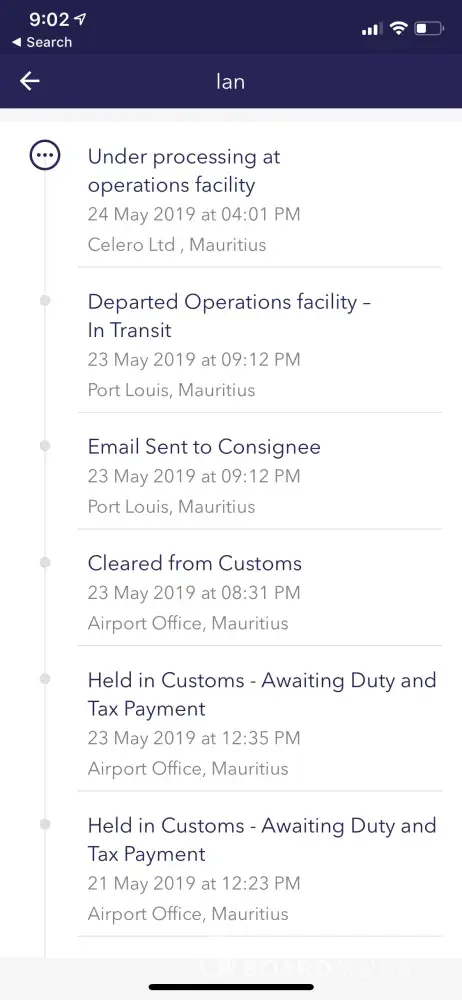Return to Search via the status bar link
This screenshot has height=1000, width=462.
(x=42, y=43)
